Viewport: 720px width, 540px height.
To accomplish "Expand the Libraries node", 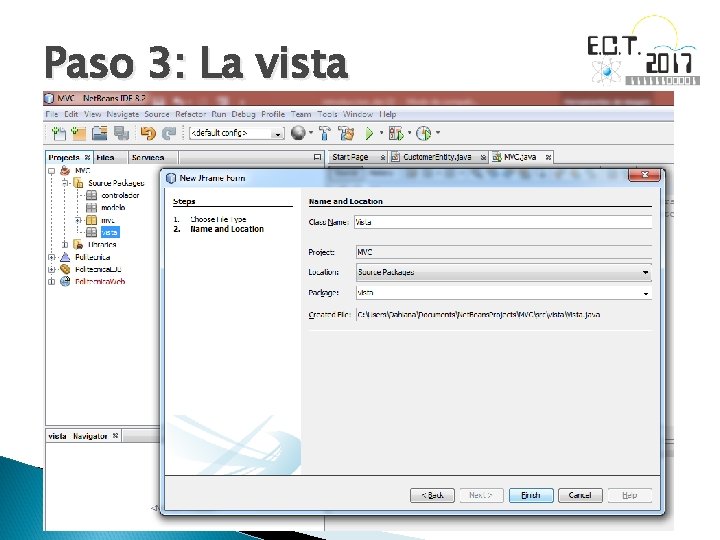I will (x=65, y=245).
